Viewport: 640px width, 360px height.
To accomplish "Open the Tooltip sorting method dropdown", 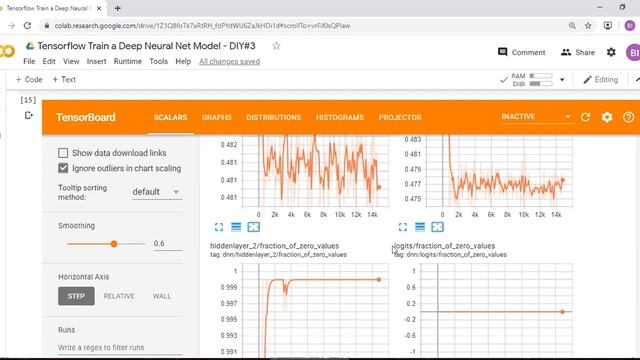I will tap(156, 192).
